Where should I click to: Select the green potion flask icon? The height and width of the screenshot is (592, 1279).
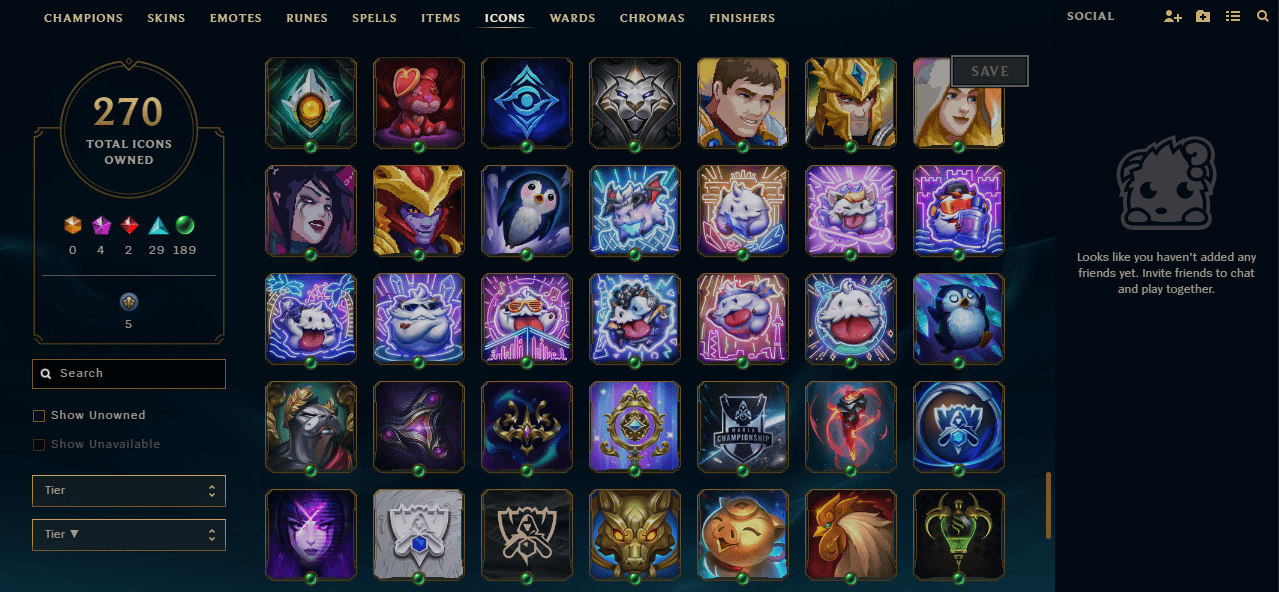coord(959,534)
